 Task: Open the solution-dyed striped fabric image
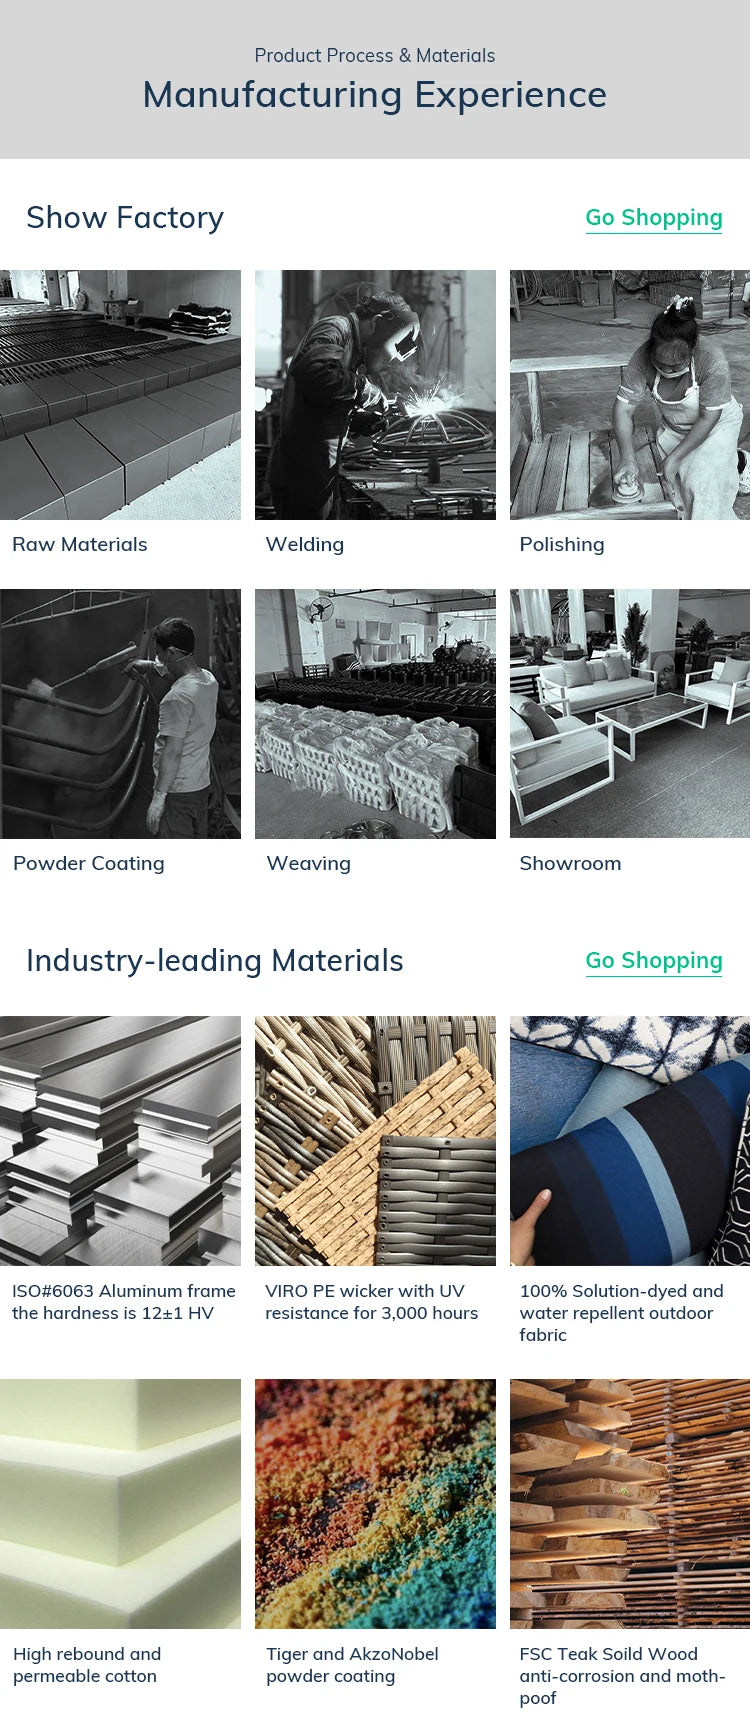click(630, 1141)
